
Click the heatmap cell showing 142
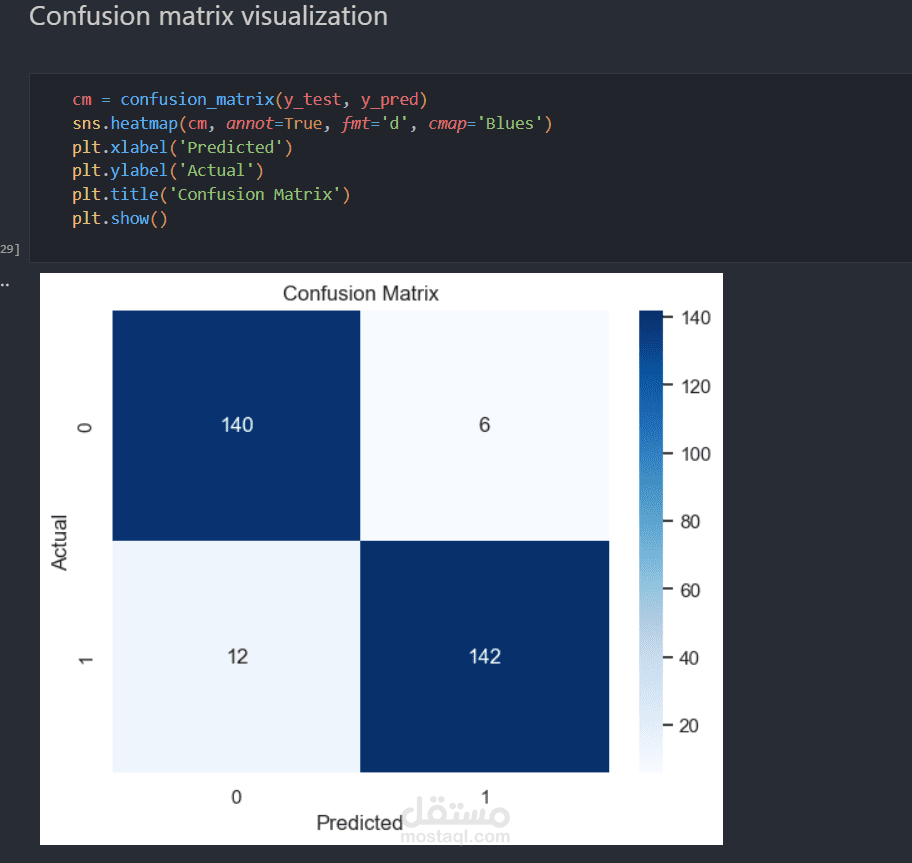tap(484, 657)
